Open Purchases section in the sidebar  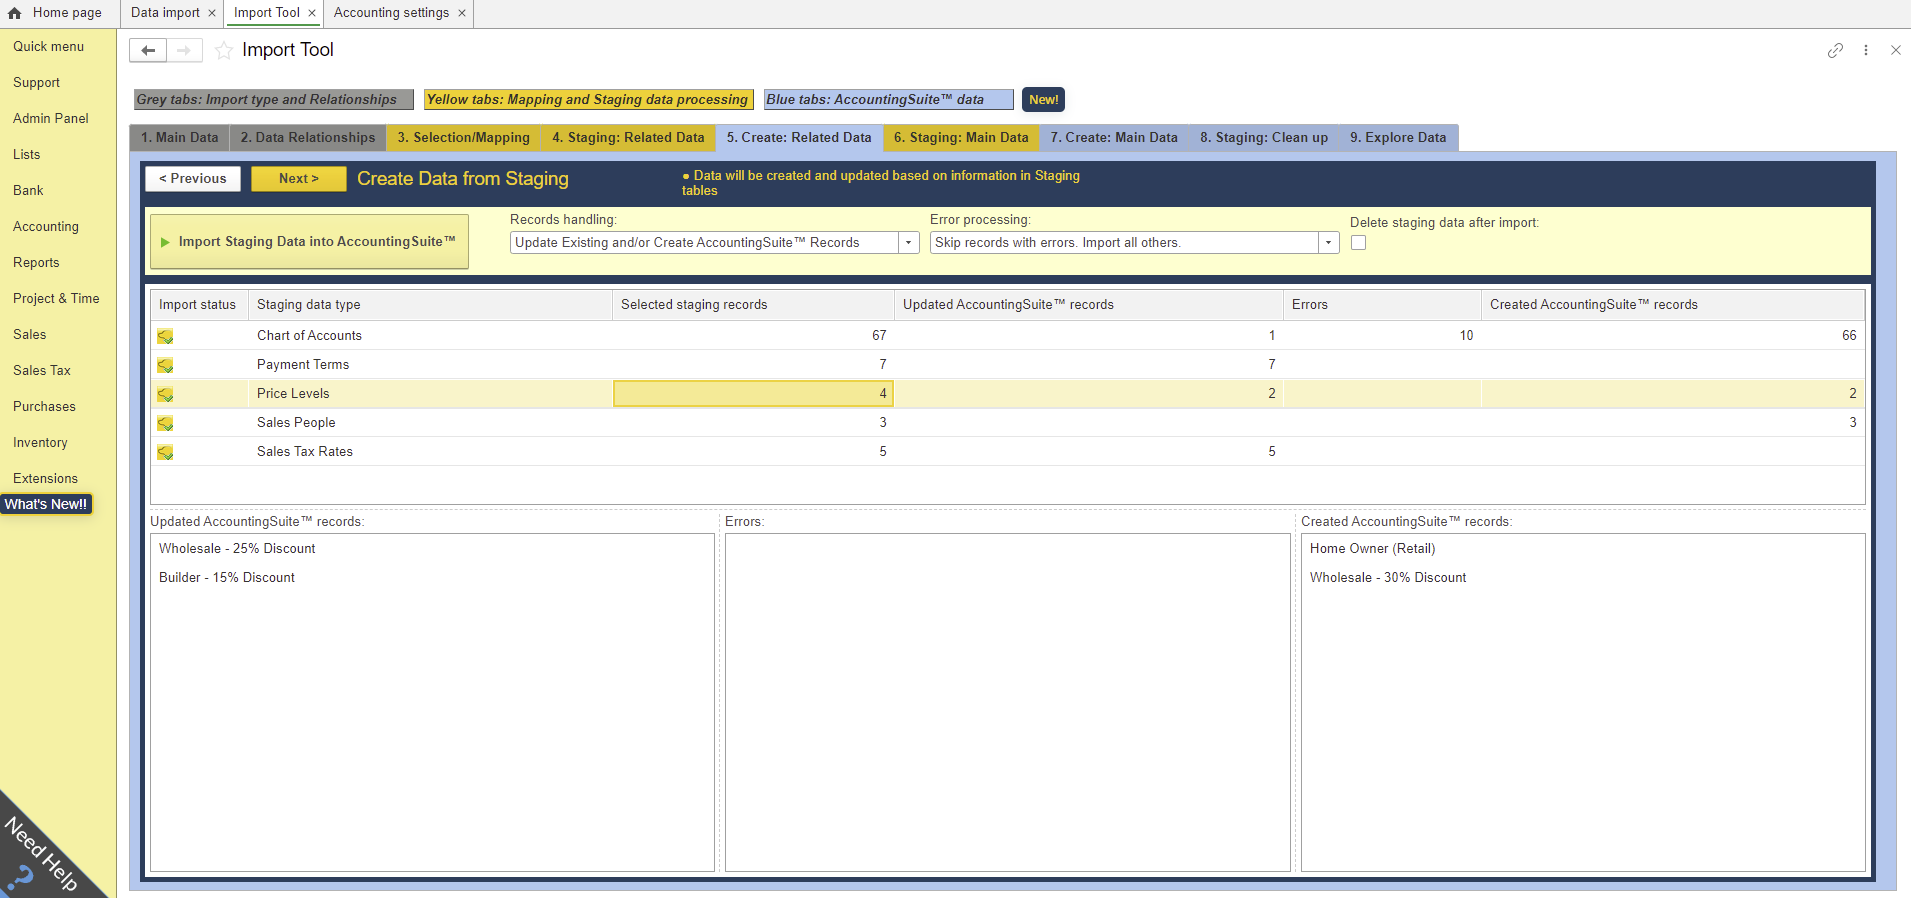[44, 407]
